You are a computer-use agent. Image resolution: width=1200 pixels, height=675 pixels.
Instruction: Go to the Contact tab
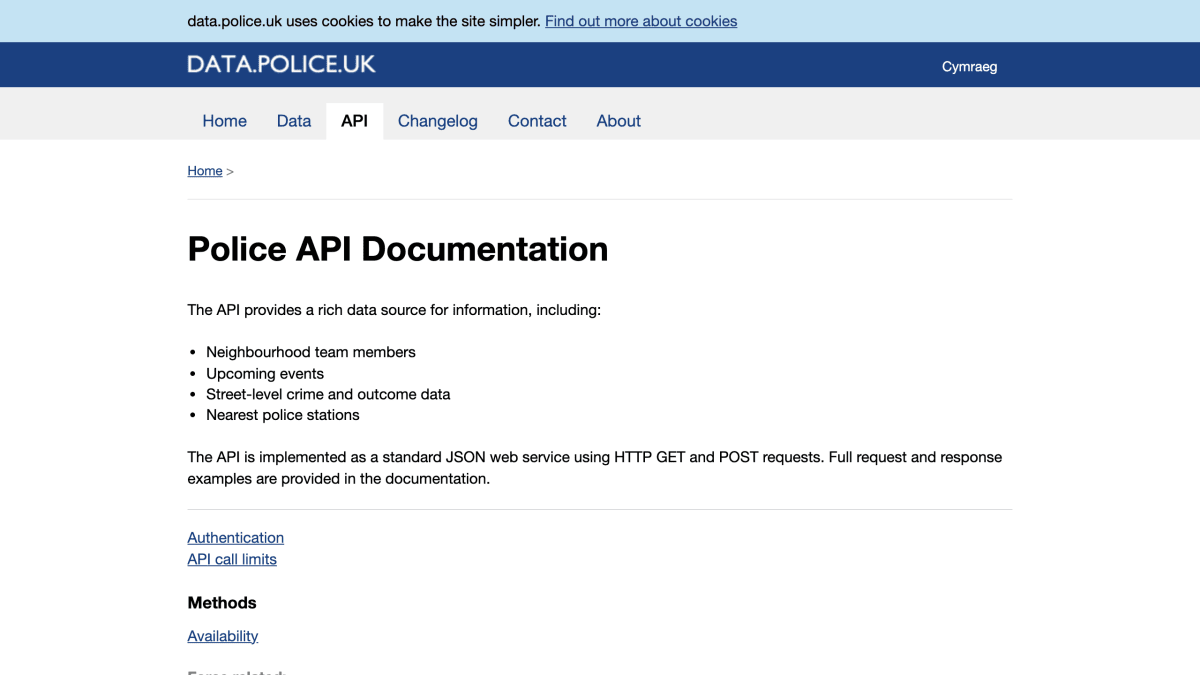click(x=537, y=121)
